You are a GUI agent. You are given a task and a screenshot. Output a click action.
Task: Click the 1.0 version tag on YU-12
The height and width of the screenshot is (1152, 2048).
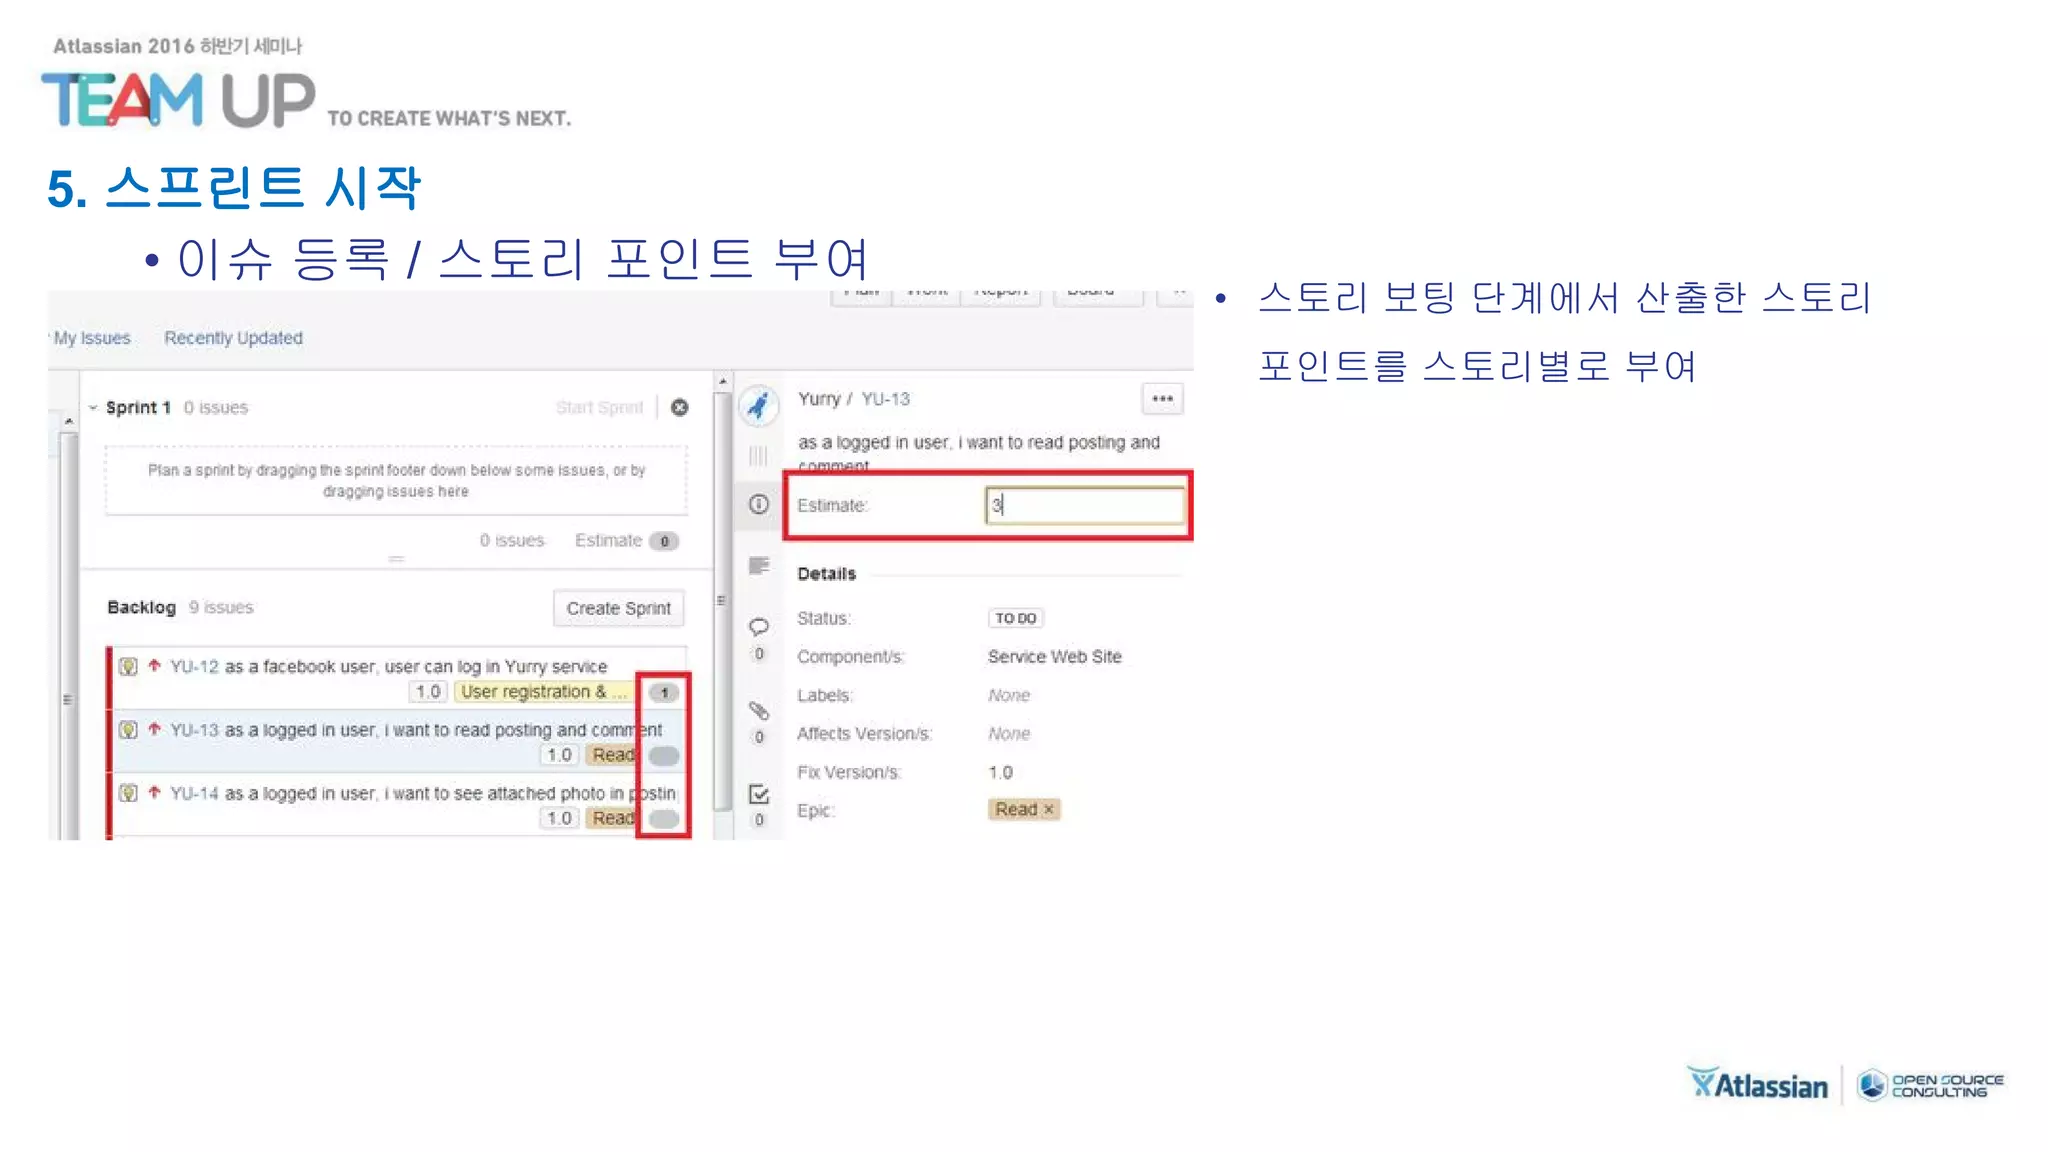pos(428,692)
